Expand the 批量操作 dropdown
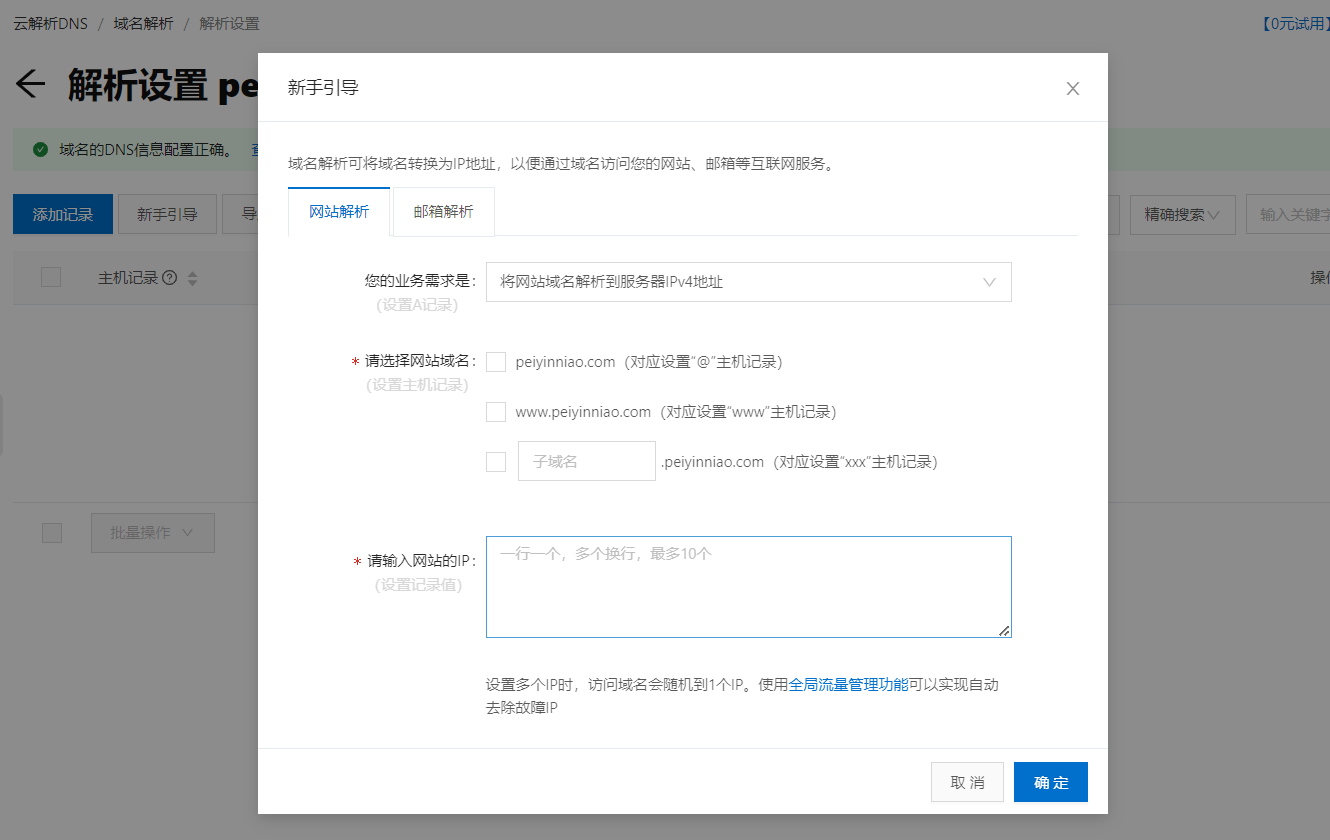Screen dimensions: 1330x840 [152, 532]
